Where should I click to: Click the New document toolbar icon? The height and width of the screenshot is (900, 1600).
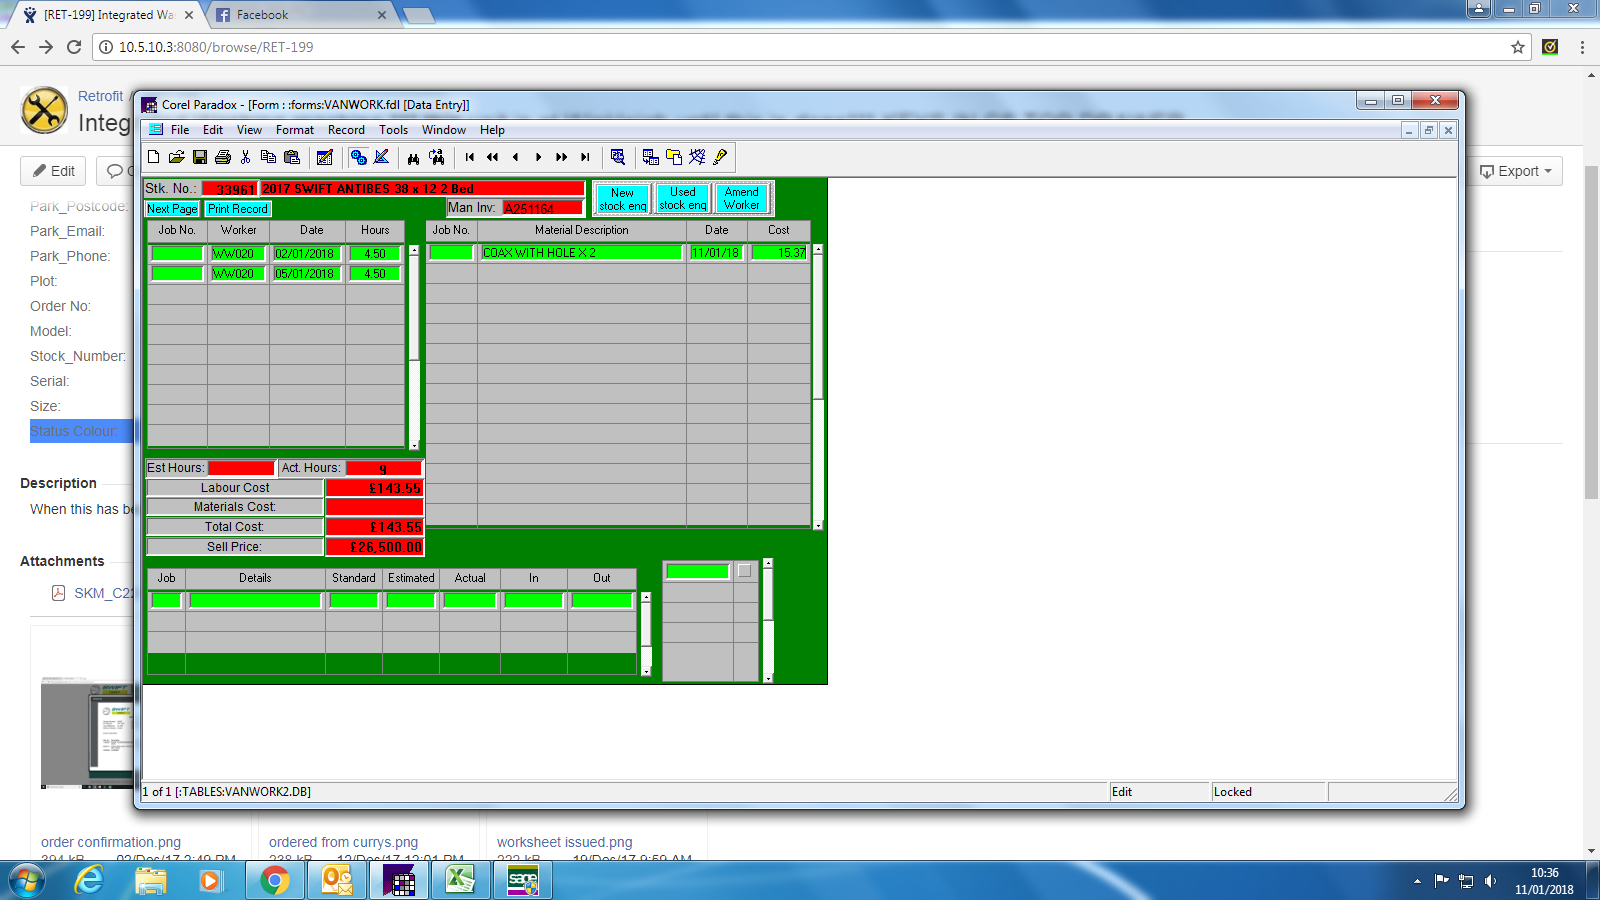[153, 157]
